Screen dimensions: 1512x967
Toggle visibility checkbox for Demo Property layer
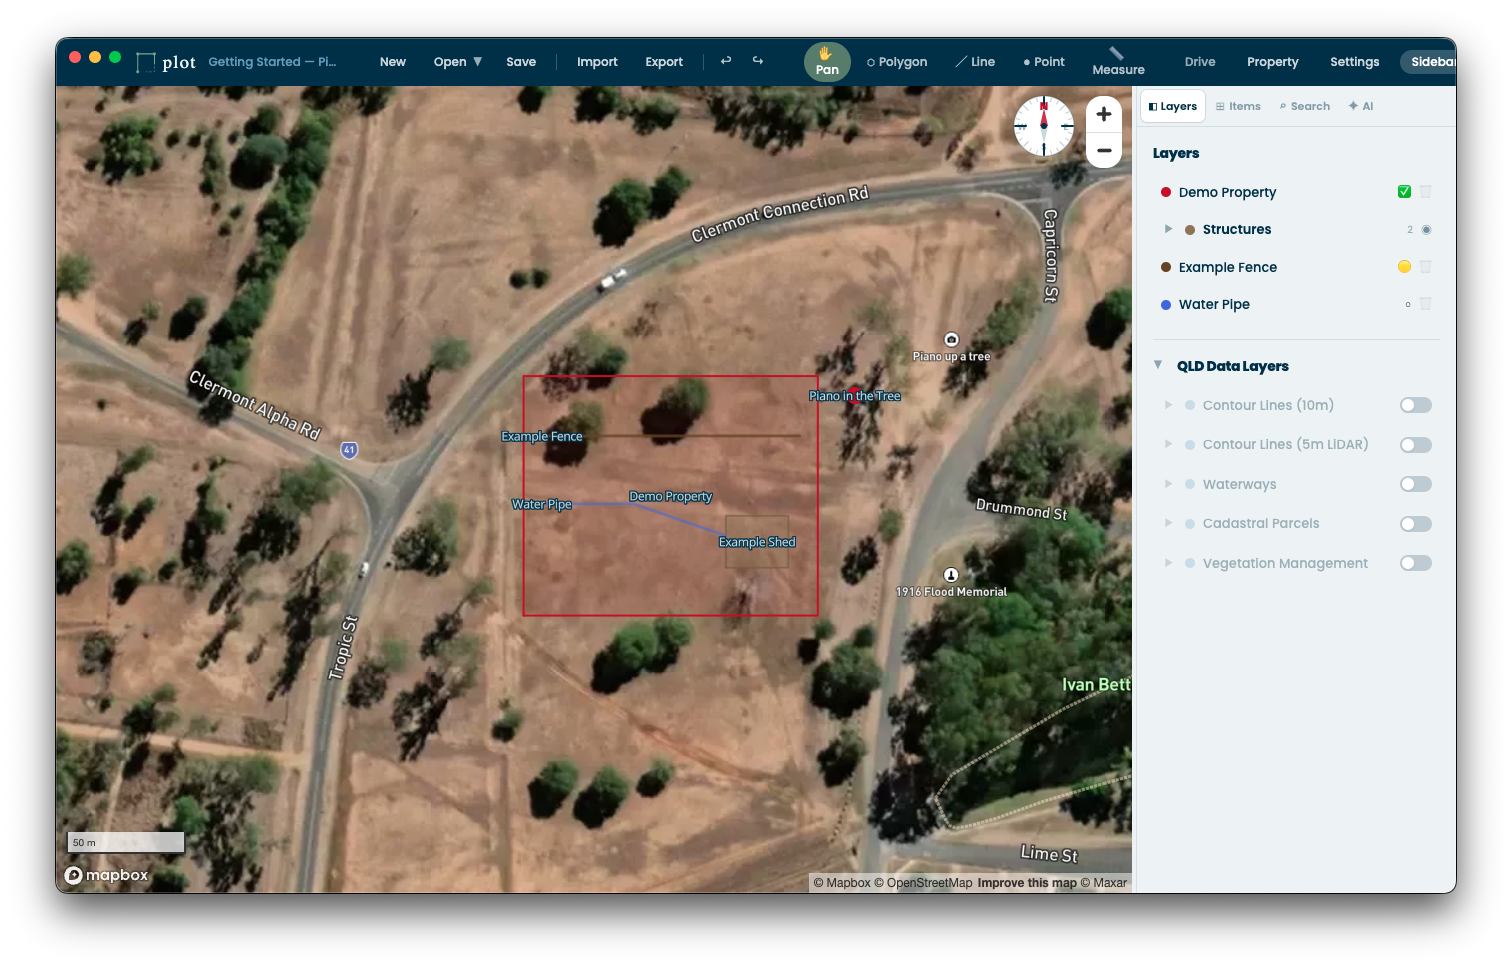click(1404, 191)
